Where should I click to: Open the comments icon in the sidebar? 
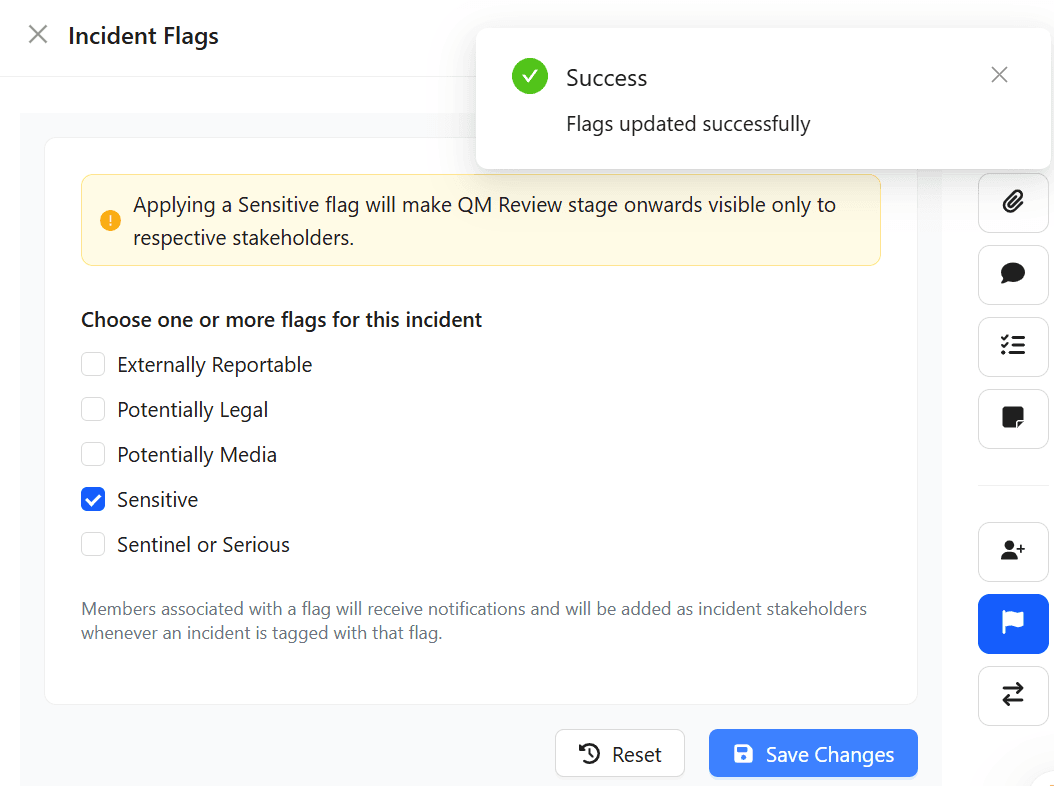click(x=1013, y=274)
